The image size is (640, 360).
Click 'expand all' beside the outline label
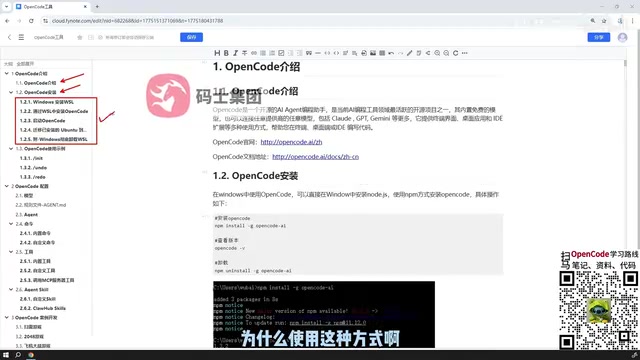click(x=25, y=64)
